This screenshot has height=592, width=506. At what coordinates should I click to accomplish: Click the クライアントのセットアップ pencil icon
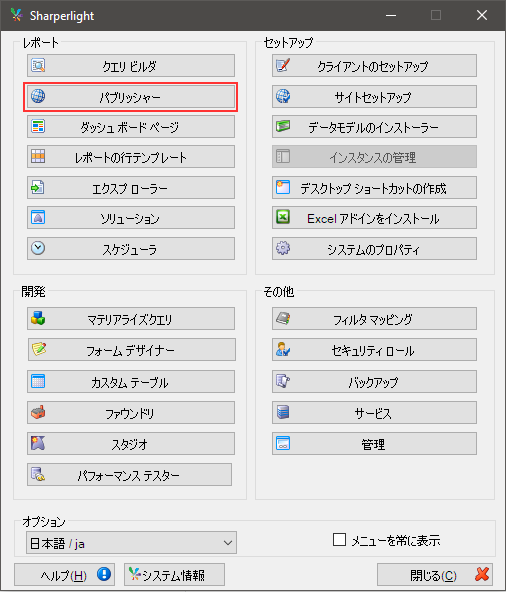point(283,65)
